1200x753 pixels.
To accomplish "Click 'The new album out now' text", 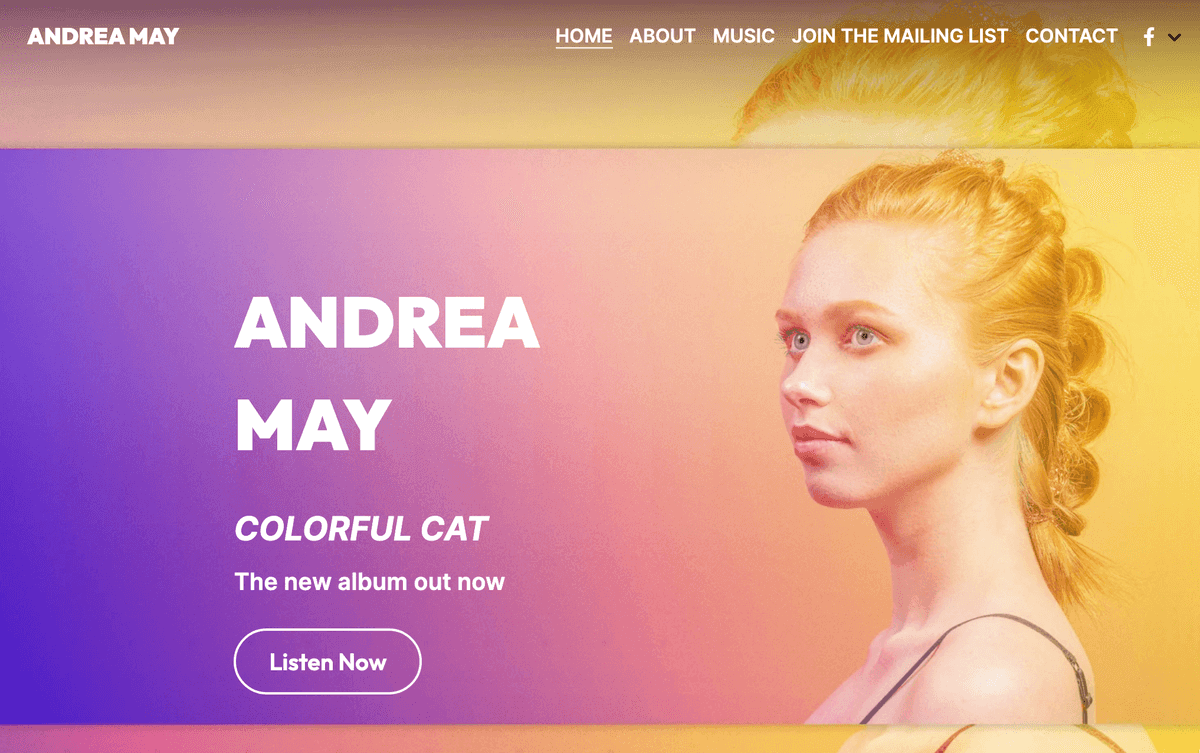I will pos(369,581).
